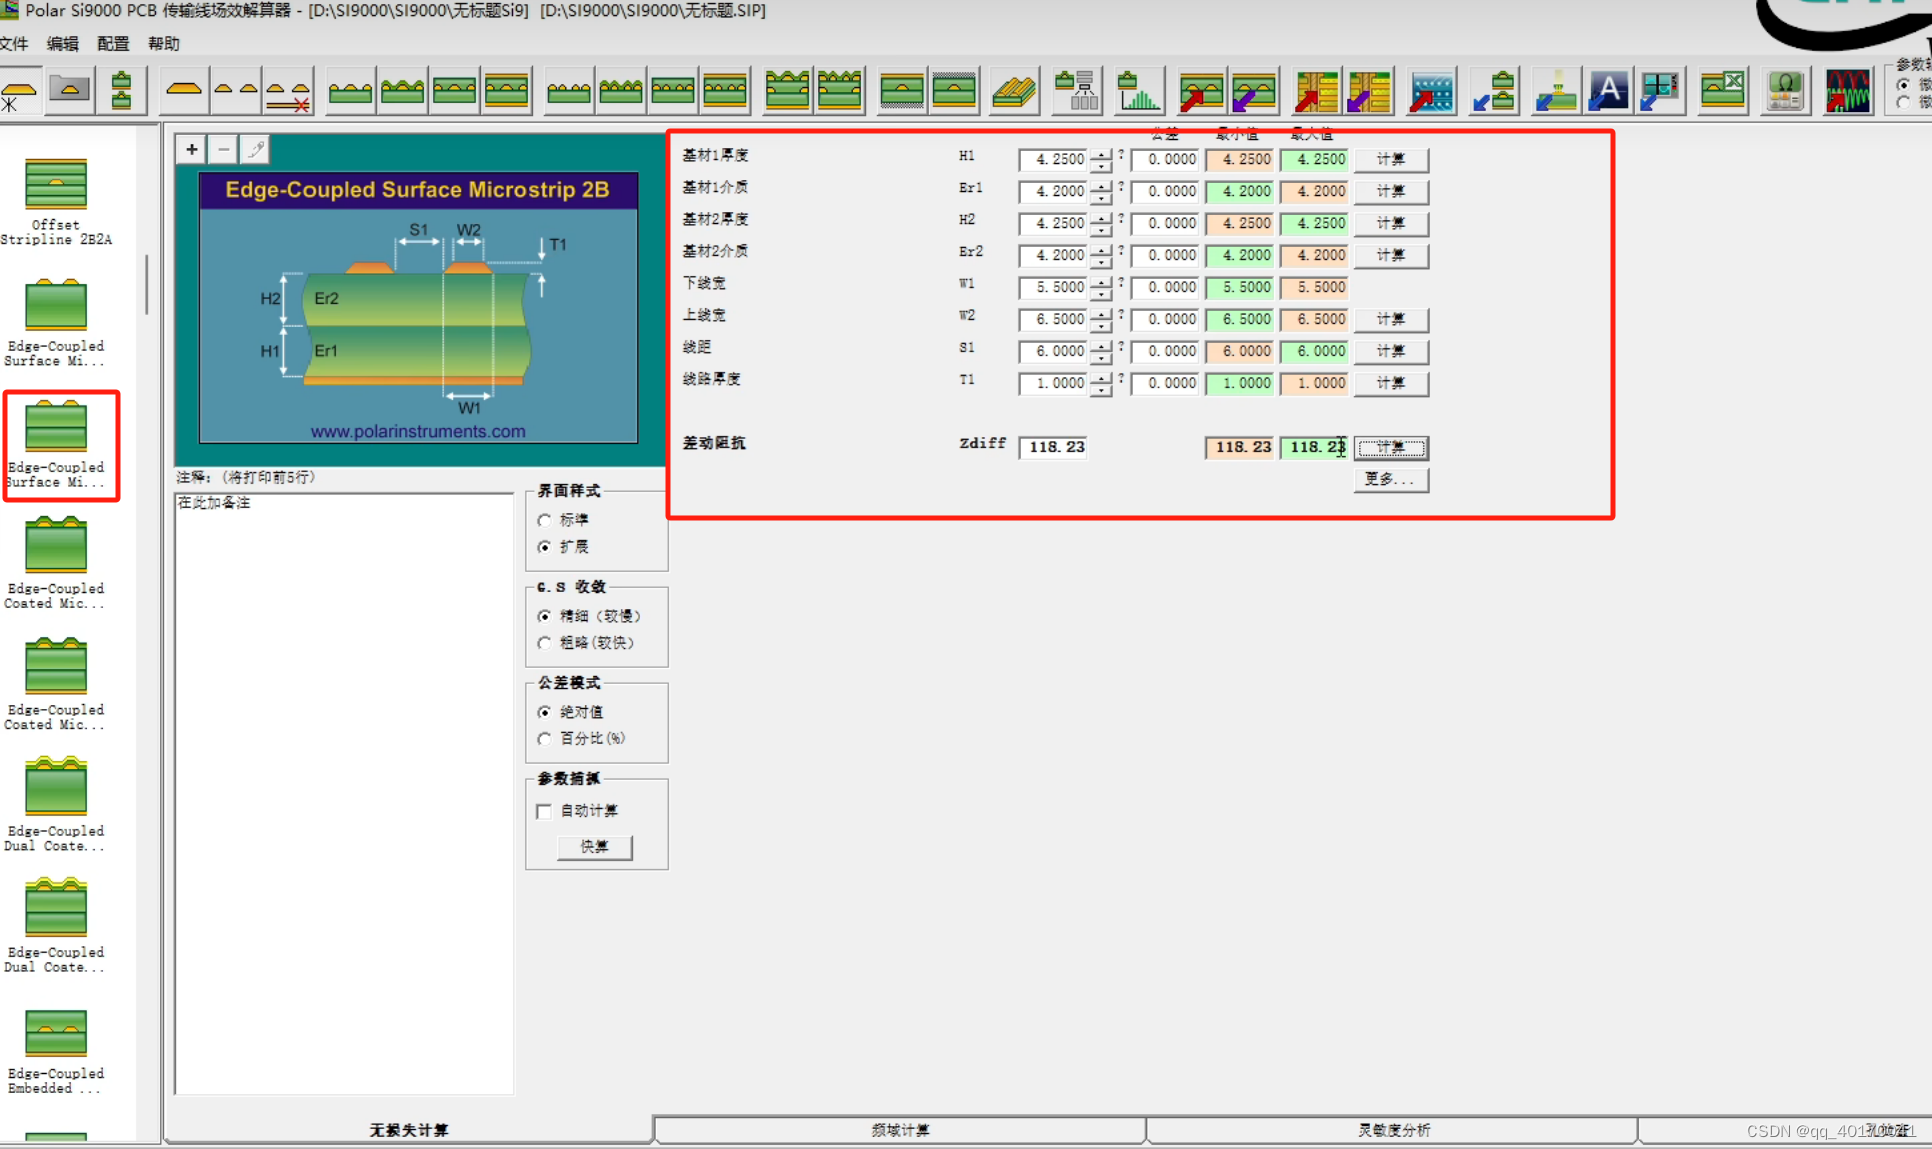Click the 更多... button
This screenshot has width=1932, height=1149.
pyautogui.click(x=1390, y=479)
